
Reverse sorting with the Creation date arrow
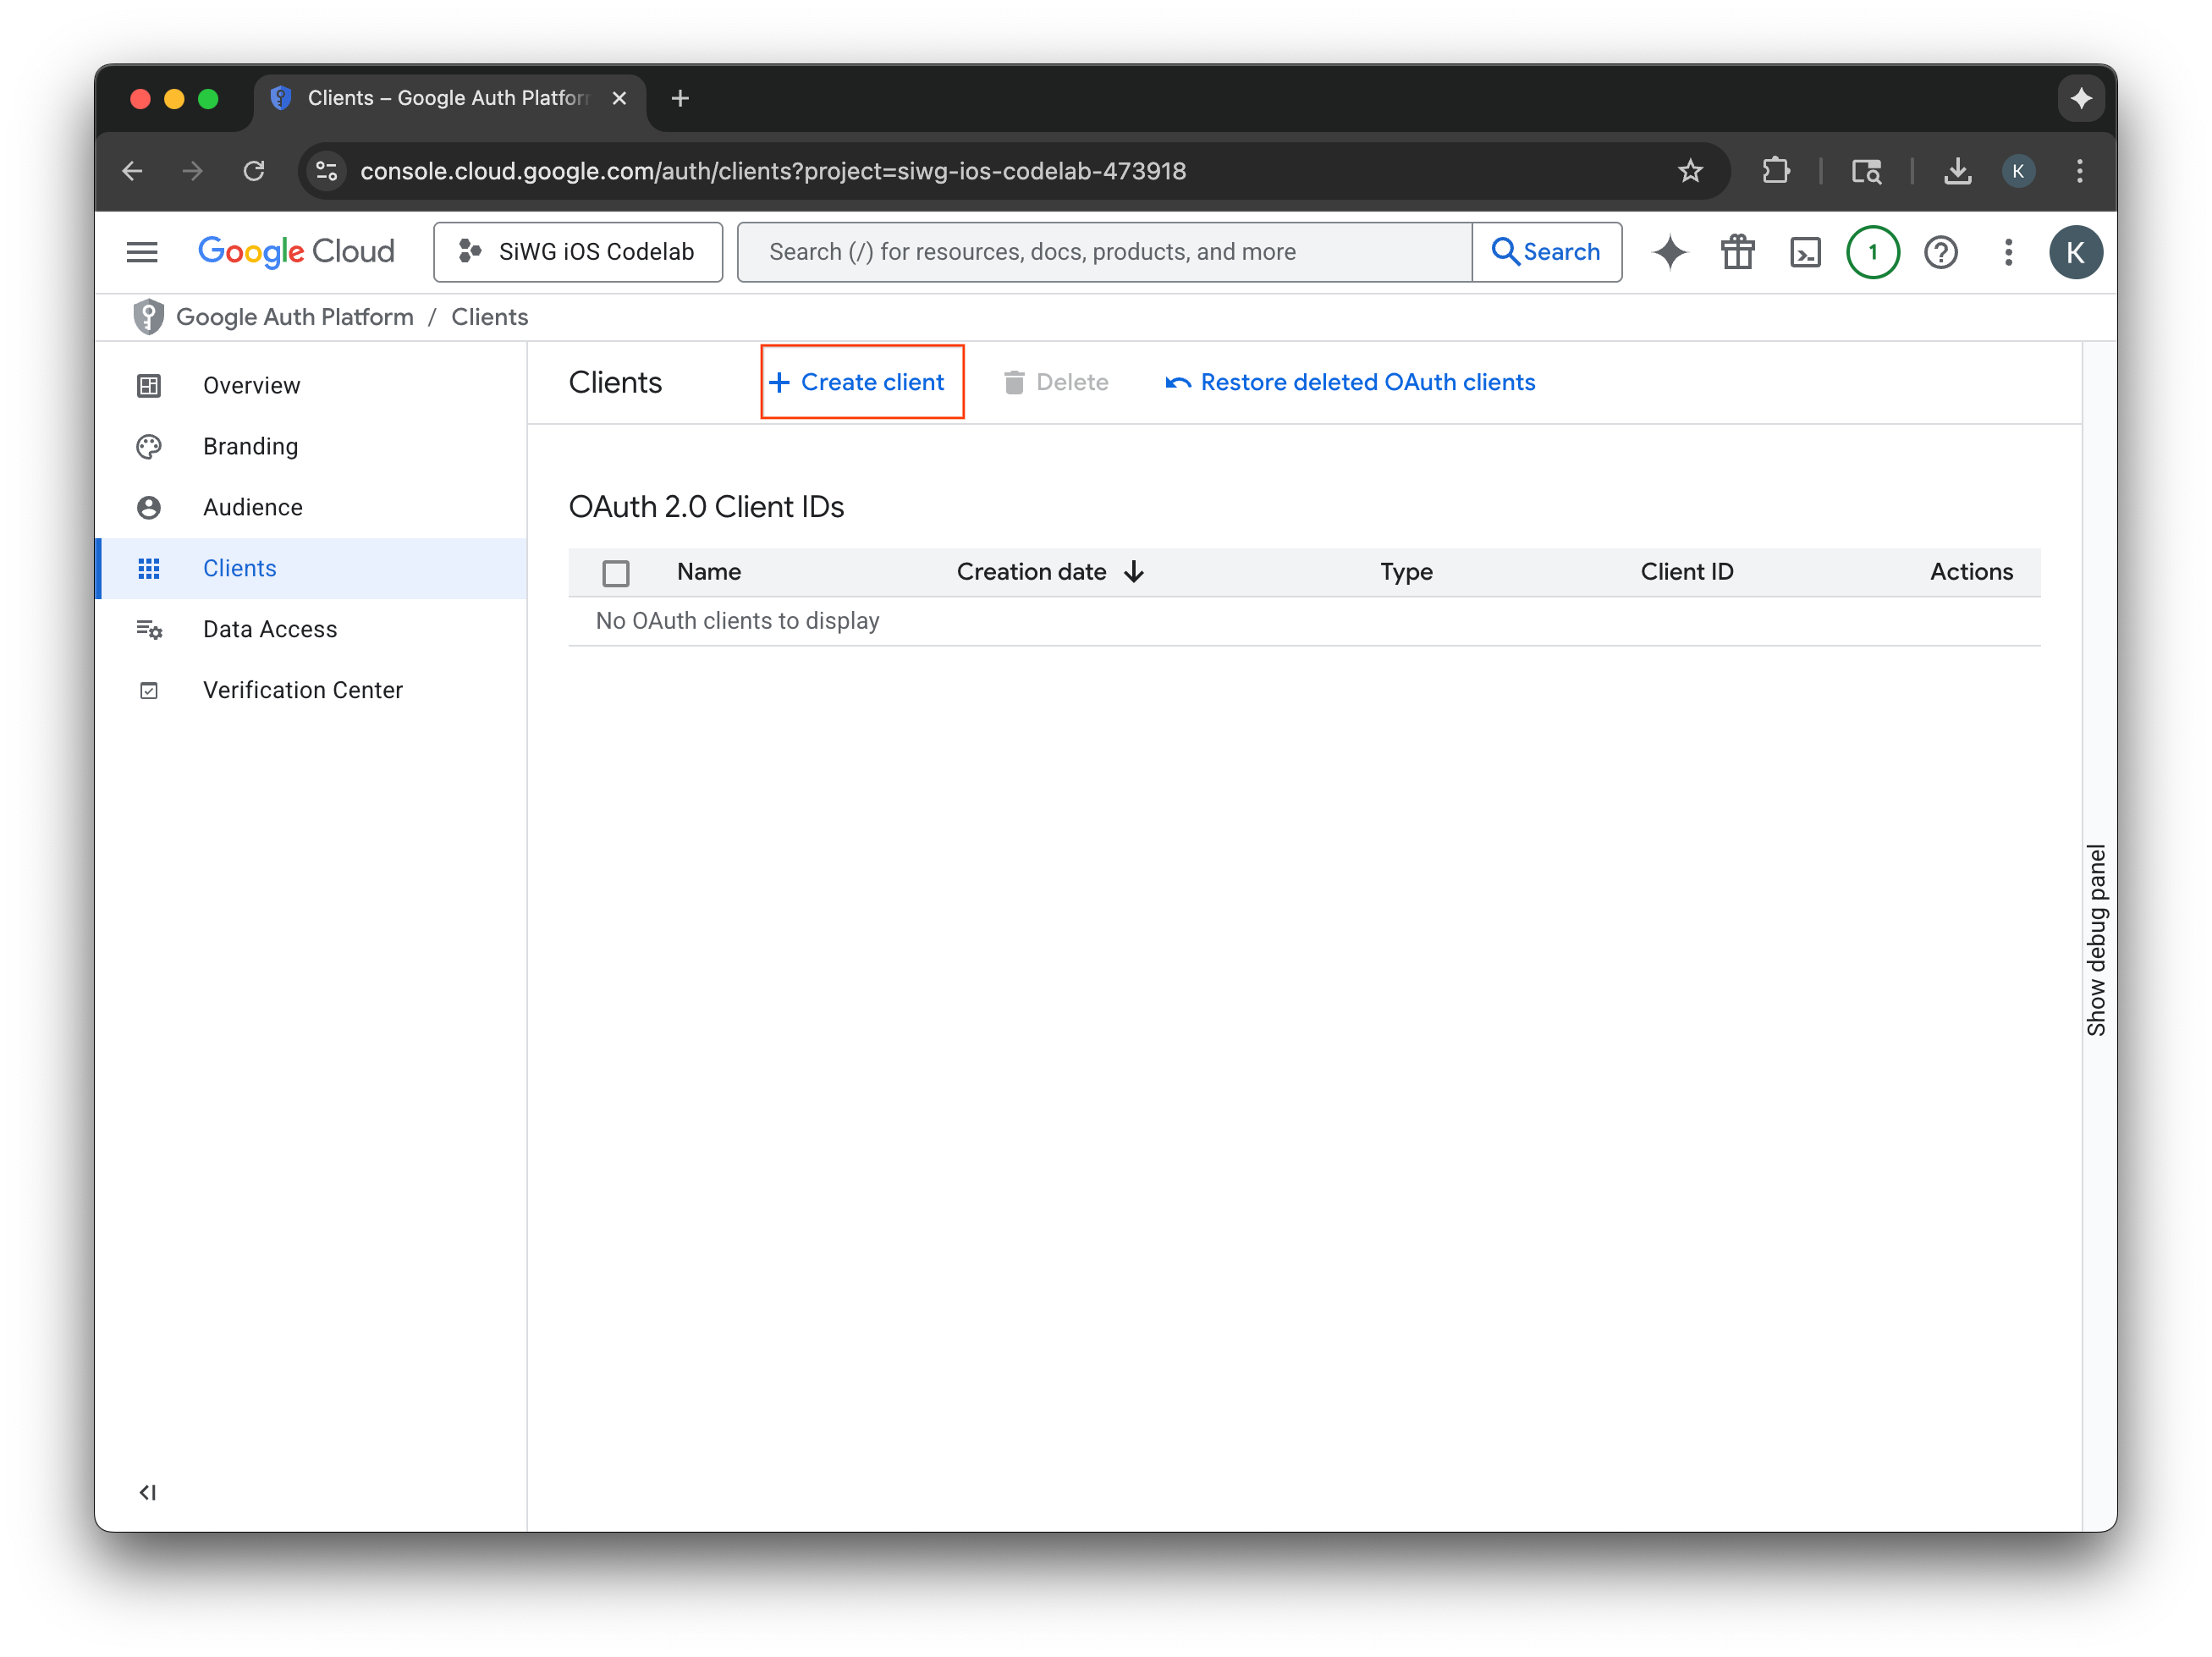point(1134,571)
